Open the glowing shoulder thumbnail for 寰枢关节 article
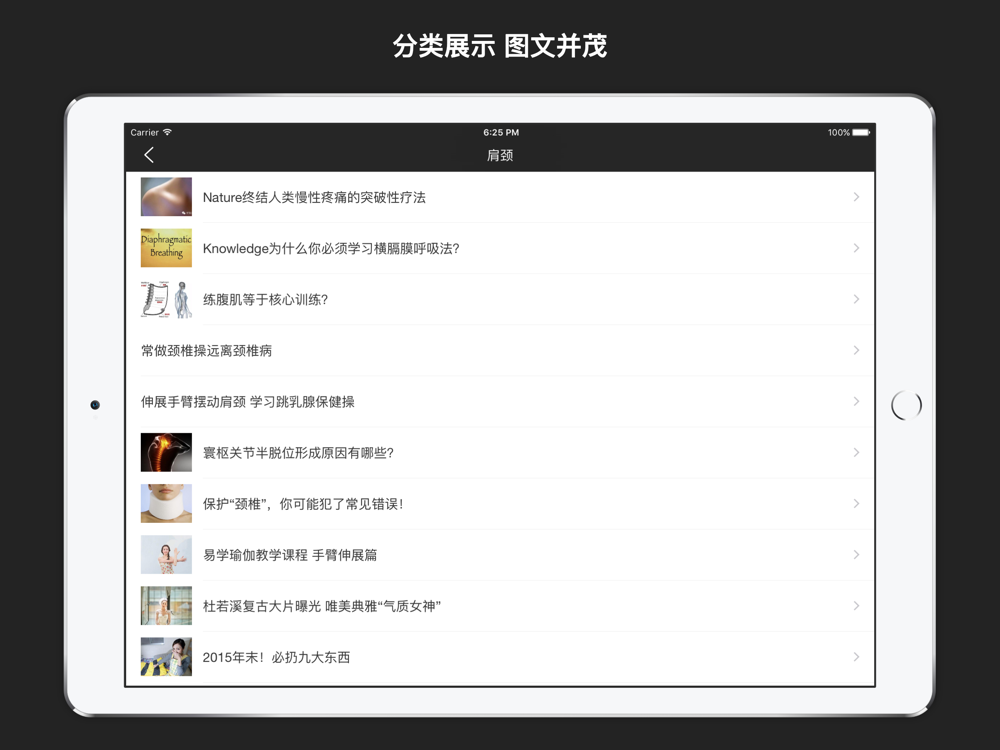The height and width of the screenshot is (750, 1000). [x=166, y=452]
